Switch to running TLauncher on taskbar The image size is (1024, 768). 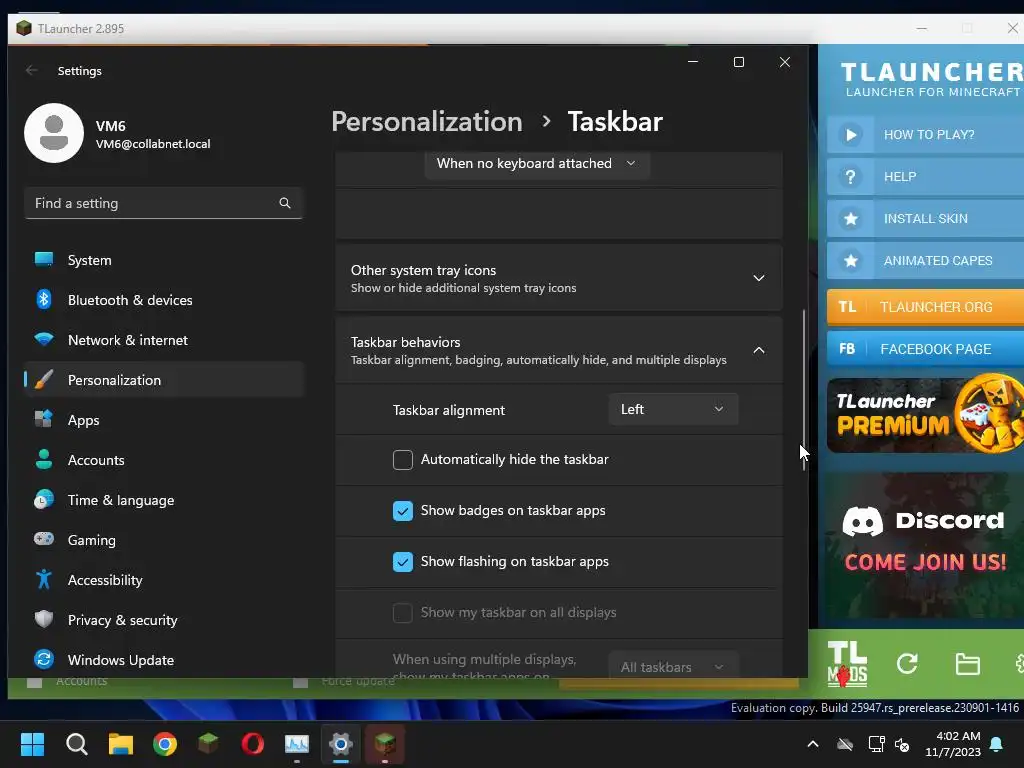coord(385,744)
